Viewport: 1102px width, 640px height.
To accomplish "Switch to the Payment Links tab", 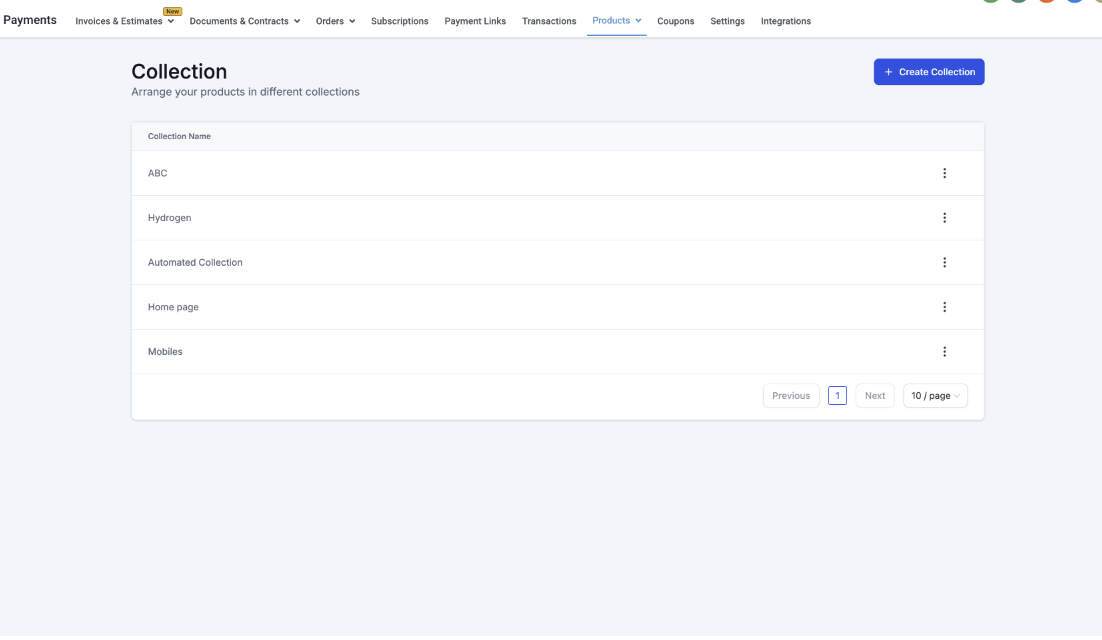I will click(x=475, y=21).
